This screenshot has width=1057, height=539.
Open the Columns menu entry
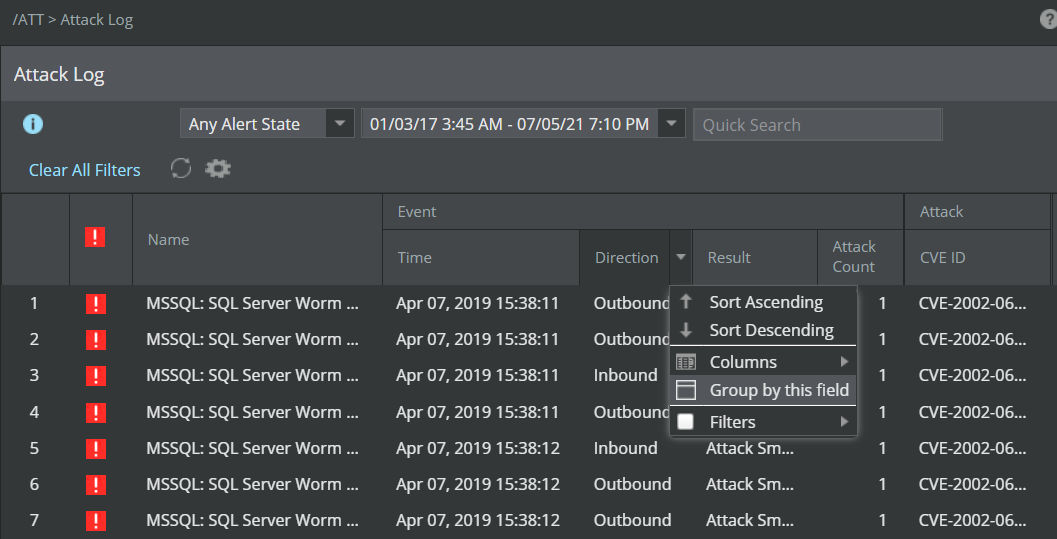click(x=763, y=362)
